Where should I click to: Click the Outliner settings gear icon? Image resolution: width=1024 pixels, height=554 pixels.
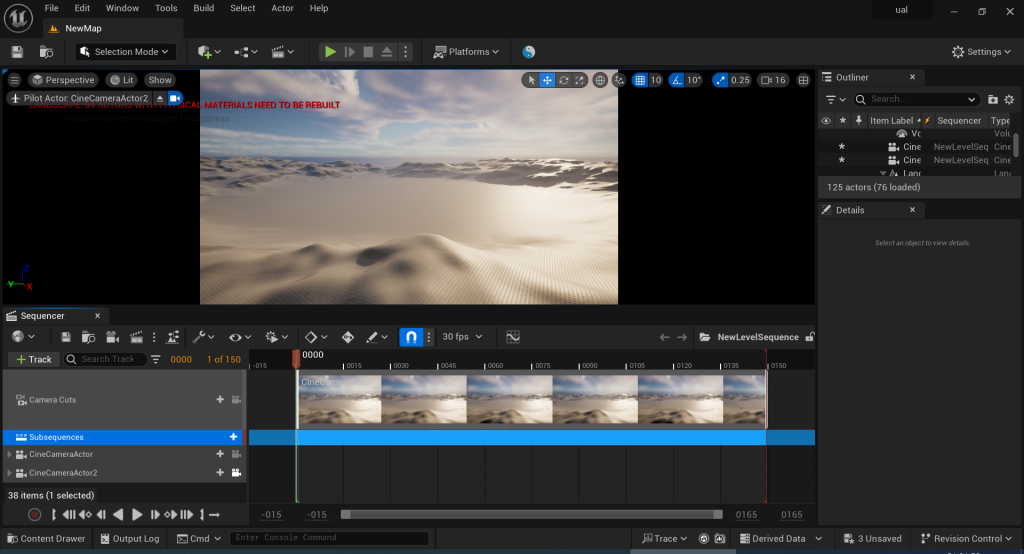coord(1008,99)
